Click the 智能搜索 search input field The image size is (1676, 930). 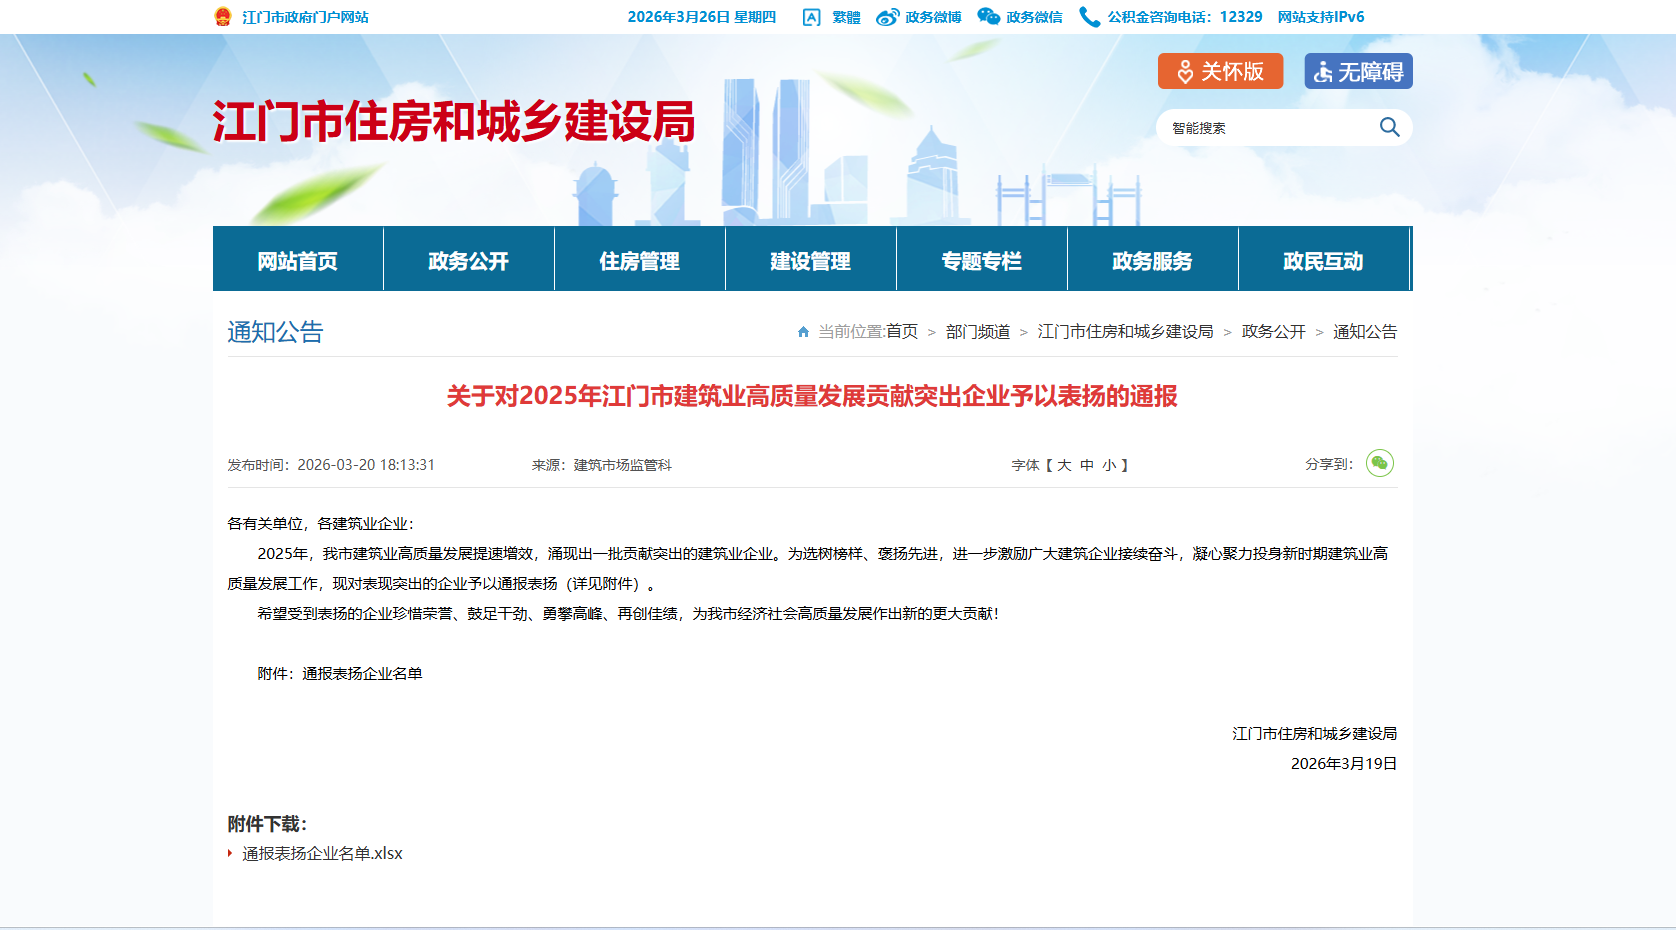click(x=1265, y=128)
